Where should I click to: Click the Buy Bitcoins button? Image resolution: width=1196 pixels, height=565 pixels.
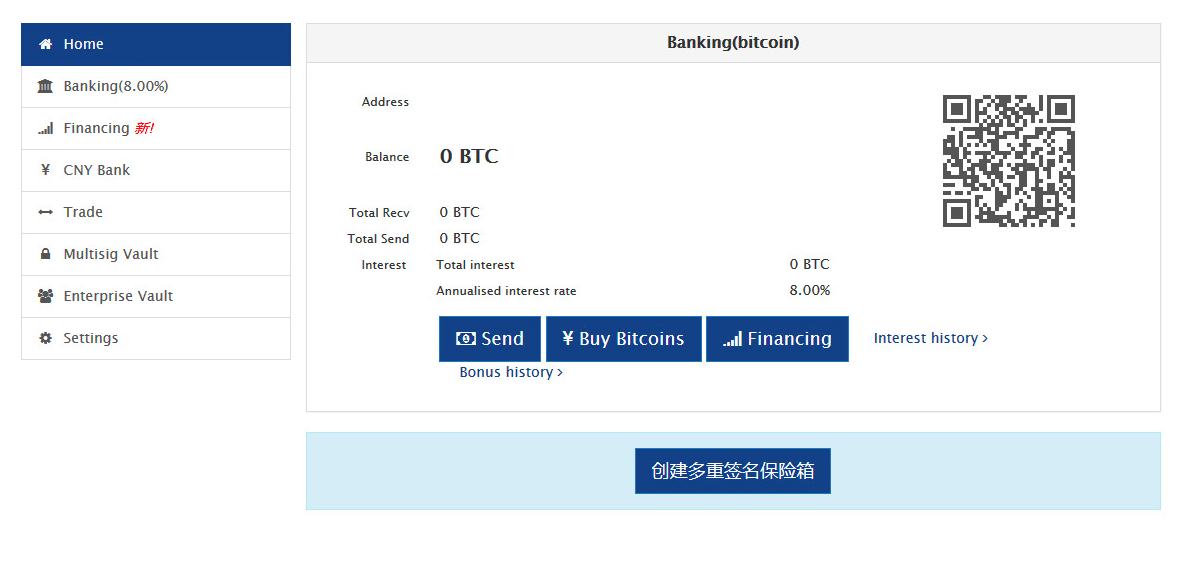(623, 339)
